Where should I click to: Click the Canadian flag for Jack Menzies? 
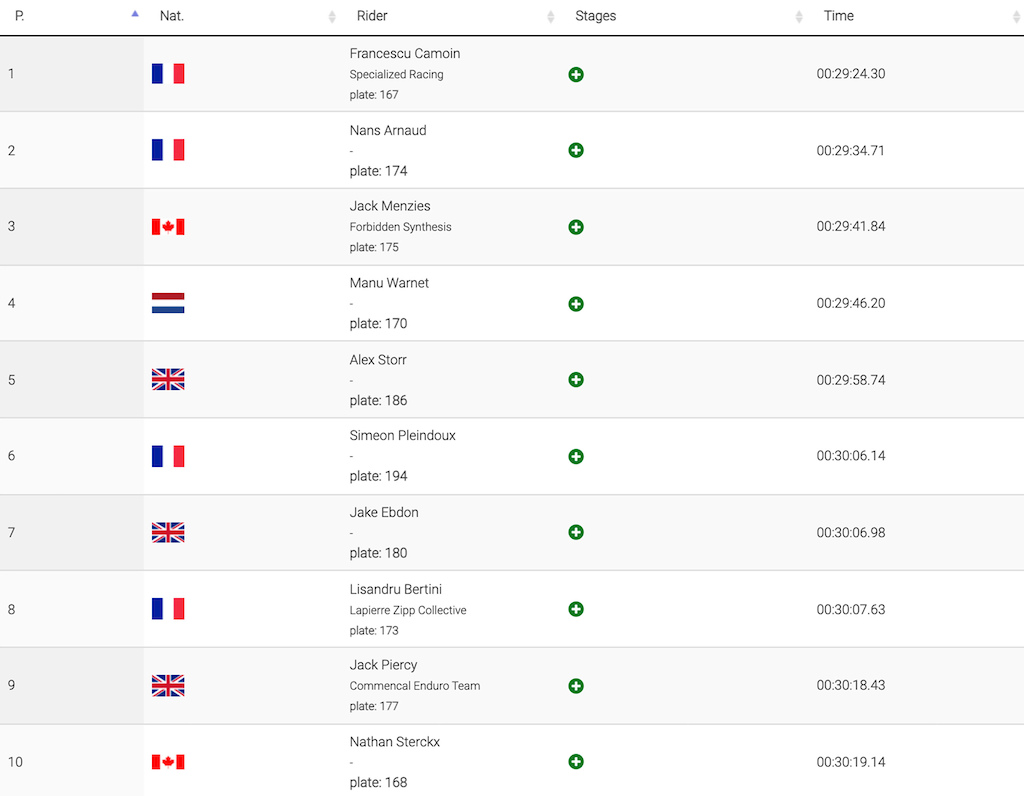click(168, 227)
